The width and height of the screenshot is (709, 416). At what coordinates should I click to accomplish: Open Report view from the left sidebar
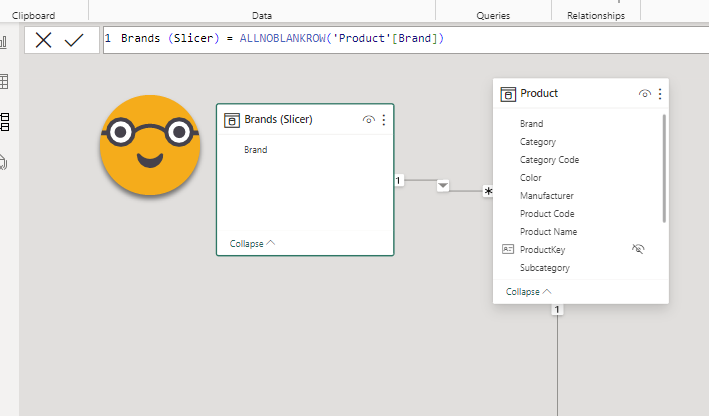click(x=5, y=42)
